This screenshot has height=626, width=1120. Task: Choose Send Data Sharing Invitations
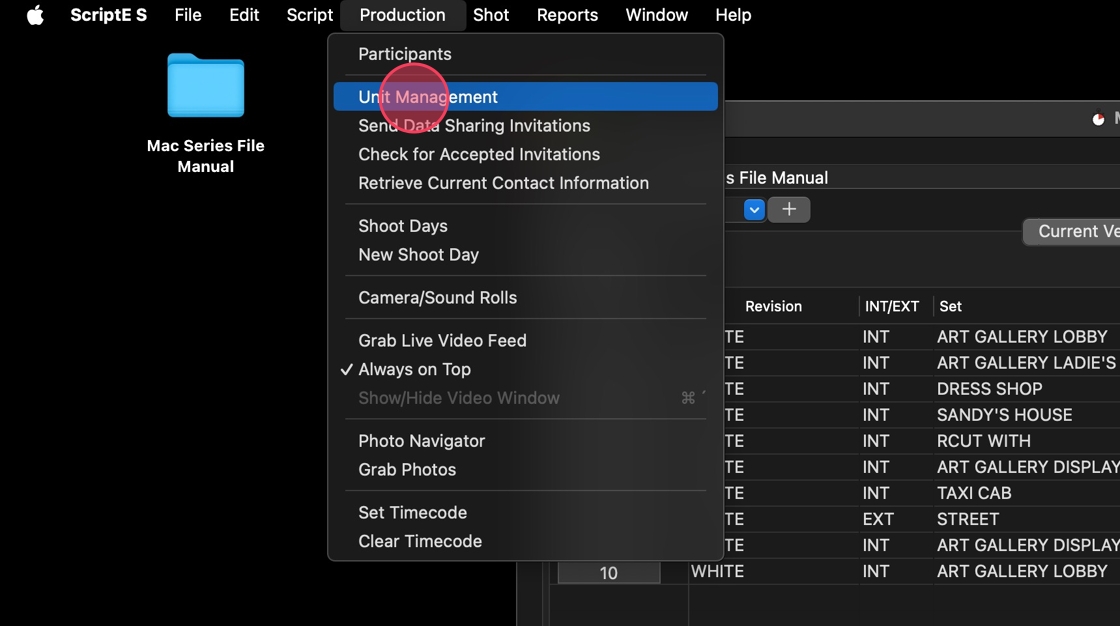point(474,126)
